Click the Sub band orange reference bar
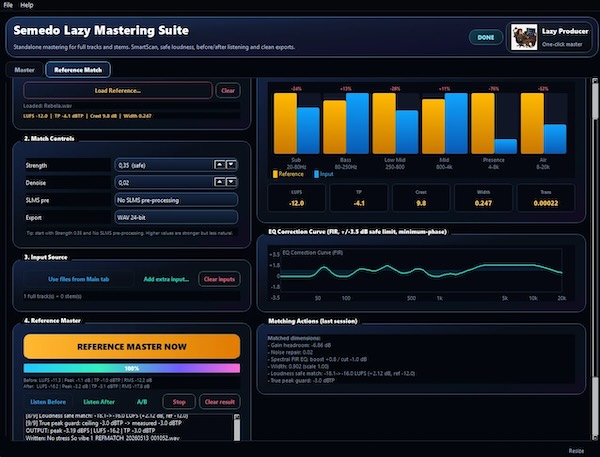Screen dimensions: 600x457 tap(285, 123)
